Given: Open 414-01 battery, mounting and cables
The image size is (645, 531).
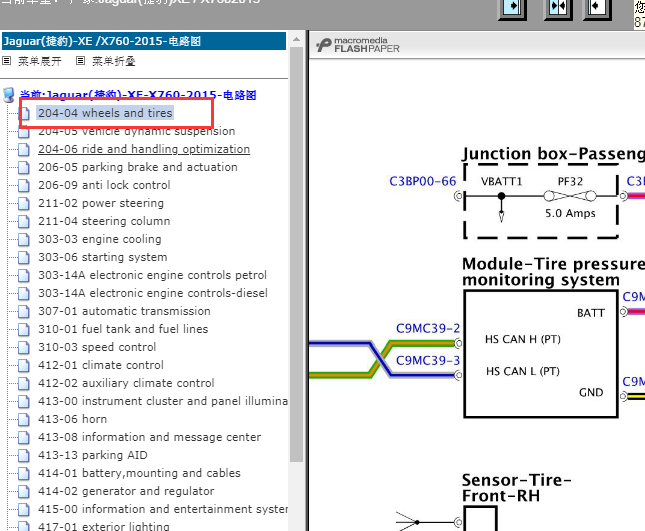Looking at the screenshot, I should [139, 473].
